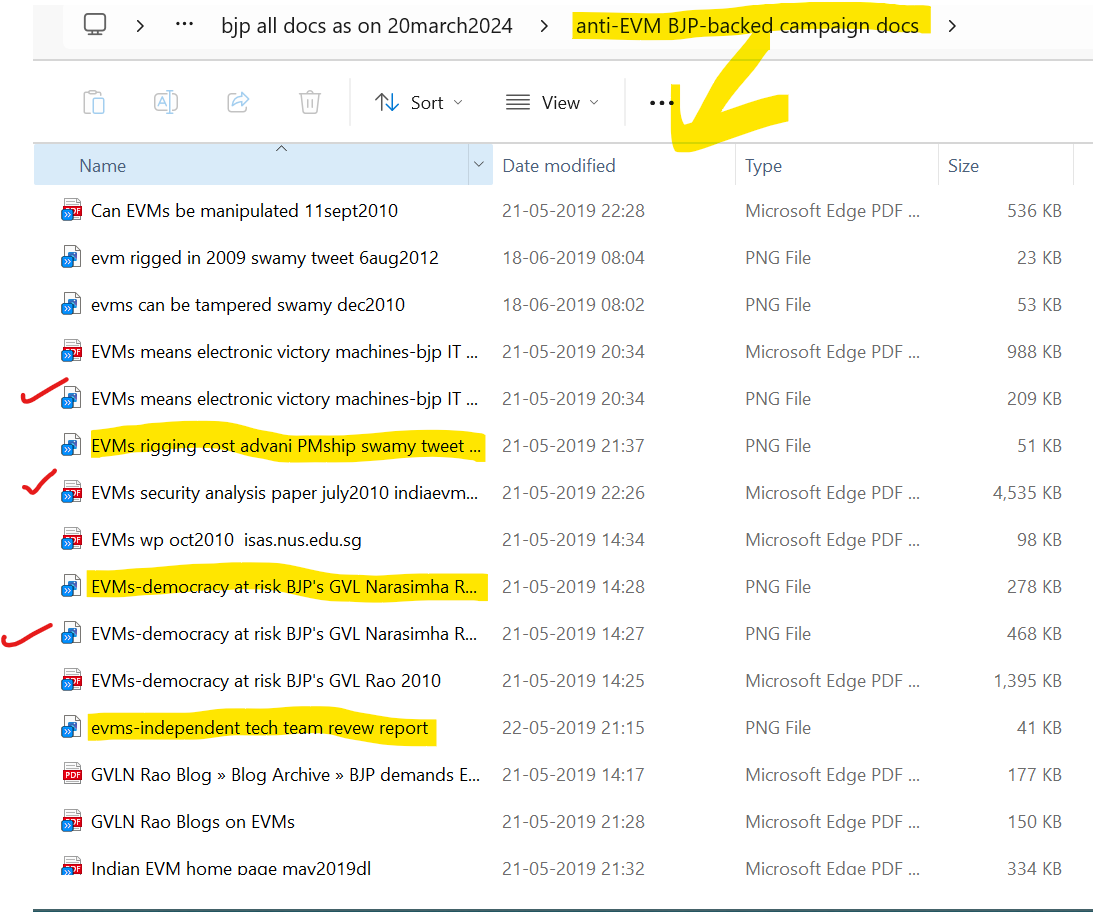Click the 98 KB size cell
The width and height of the screenshot is (1093, 912).
coord(1039,540)
